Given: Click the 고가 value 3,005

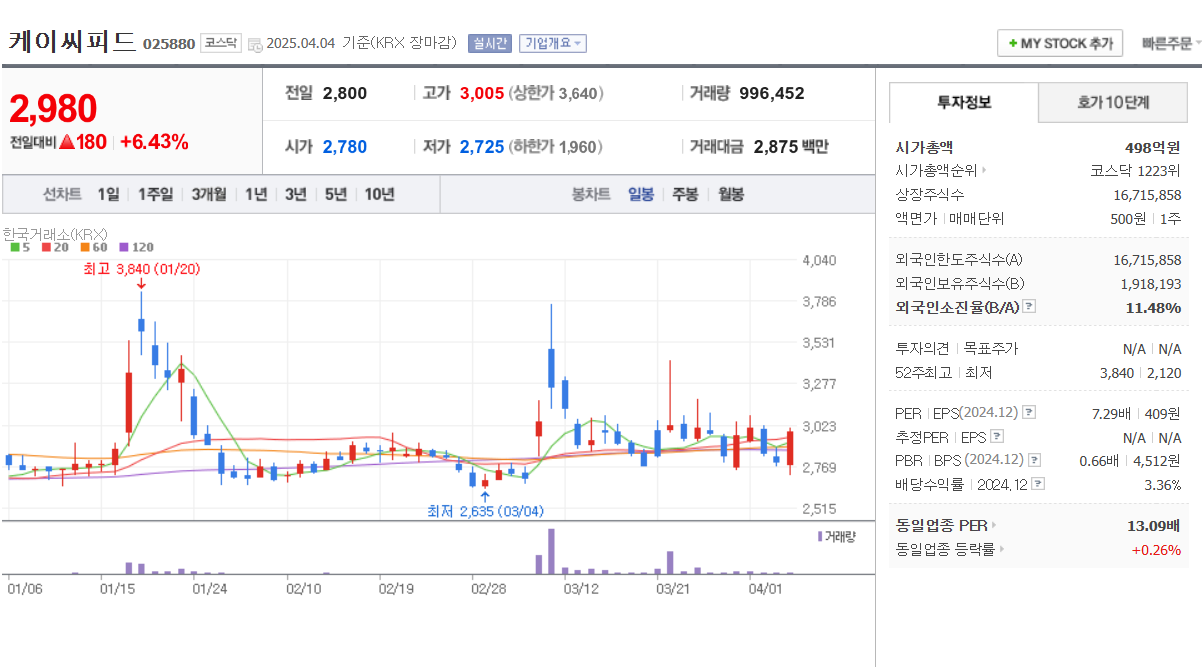Looking at the screenshot, I should click(482, 93).
